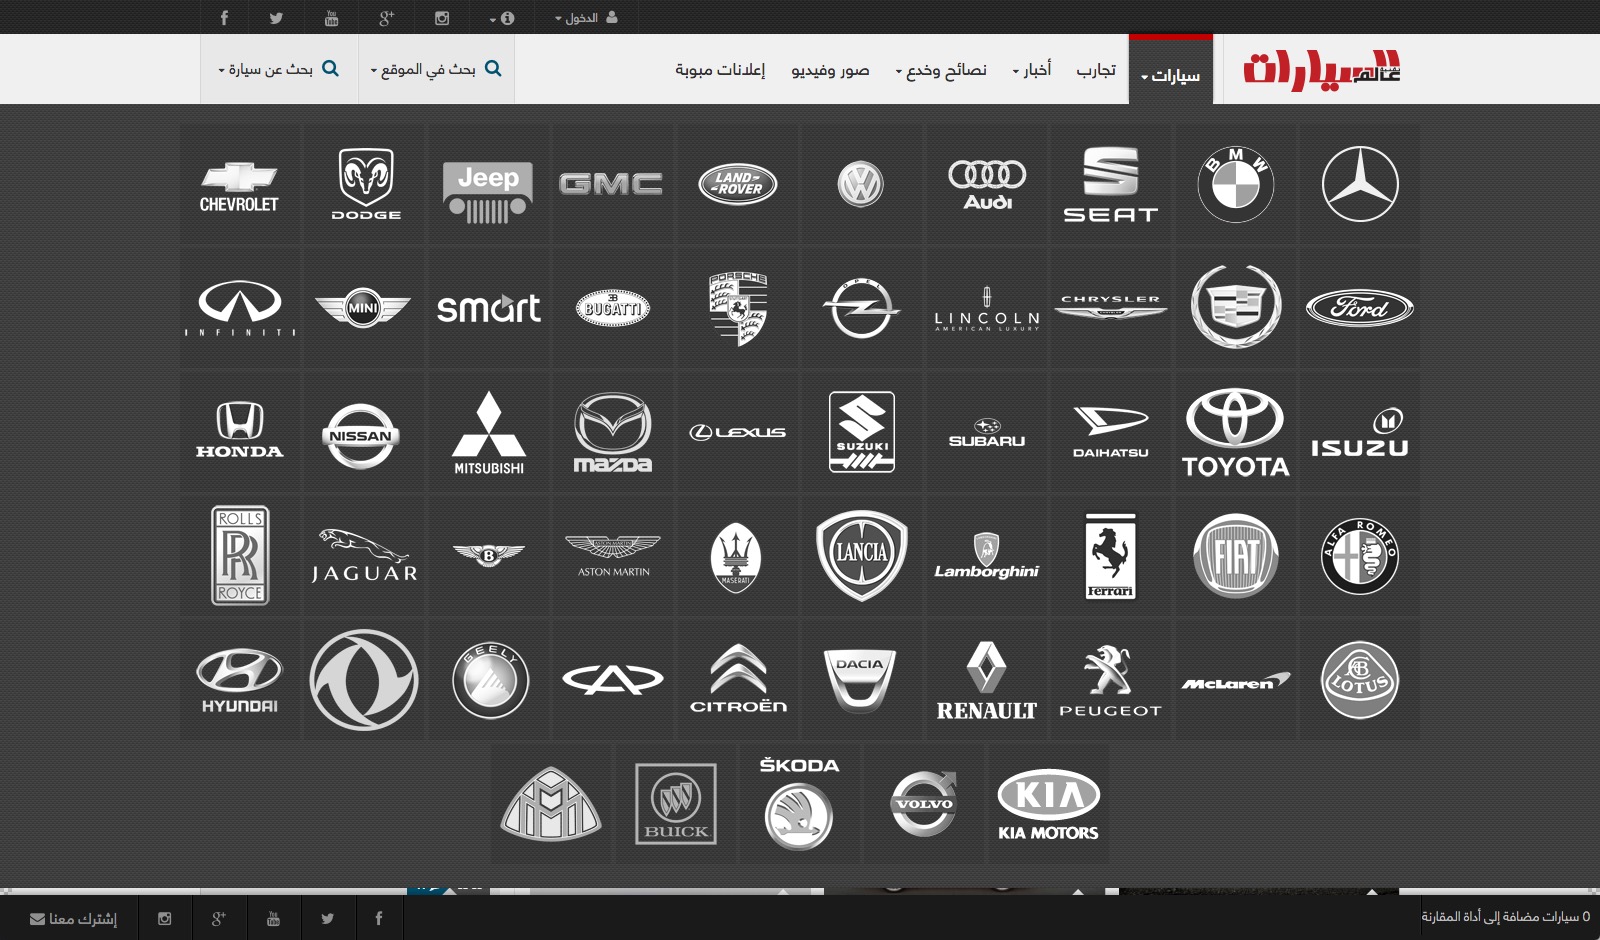Click the إشترك معنا subscribe button
This screenshot has height=940, width=1600.
tap(74, 918)
